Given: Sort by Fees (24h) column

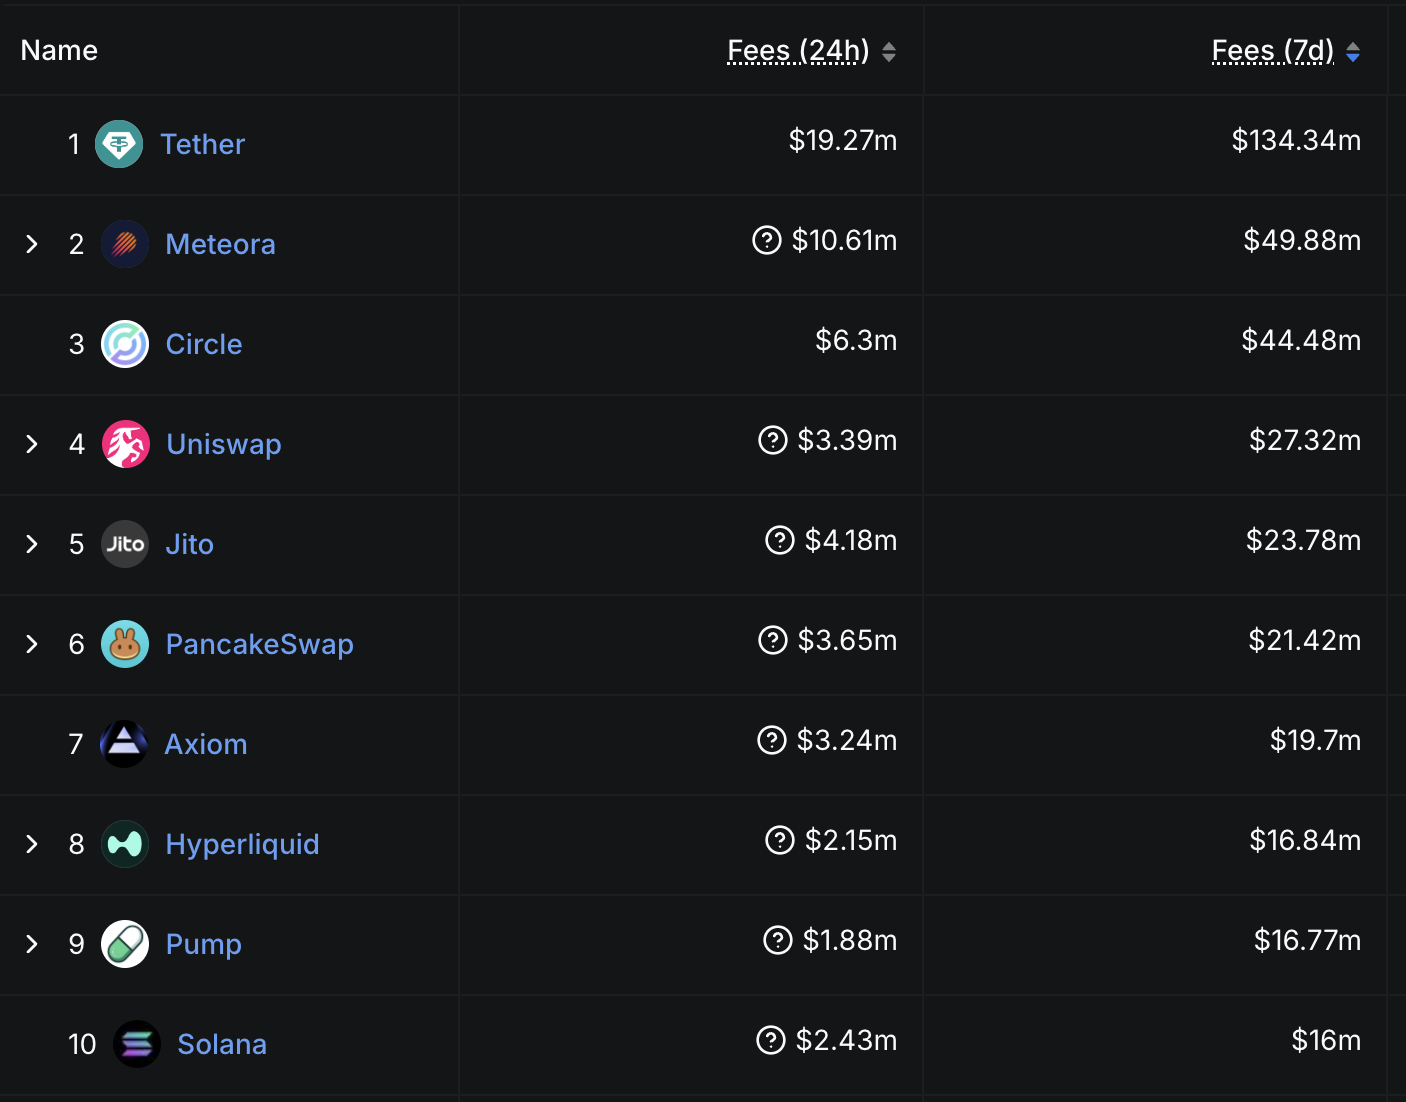Looking at the screenshot, I should point(796,50).
